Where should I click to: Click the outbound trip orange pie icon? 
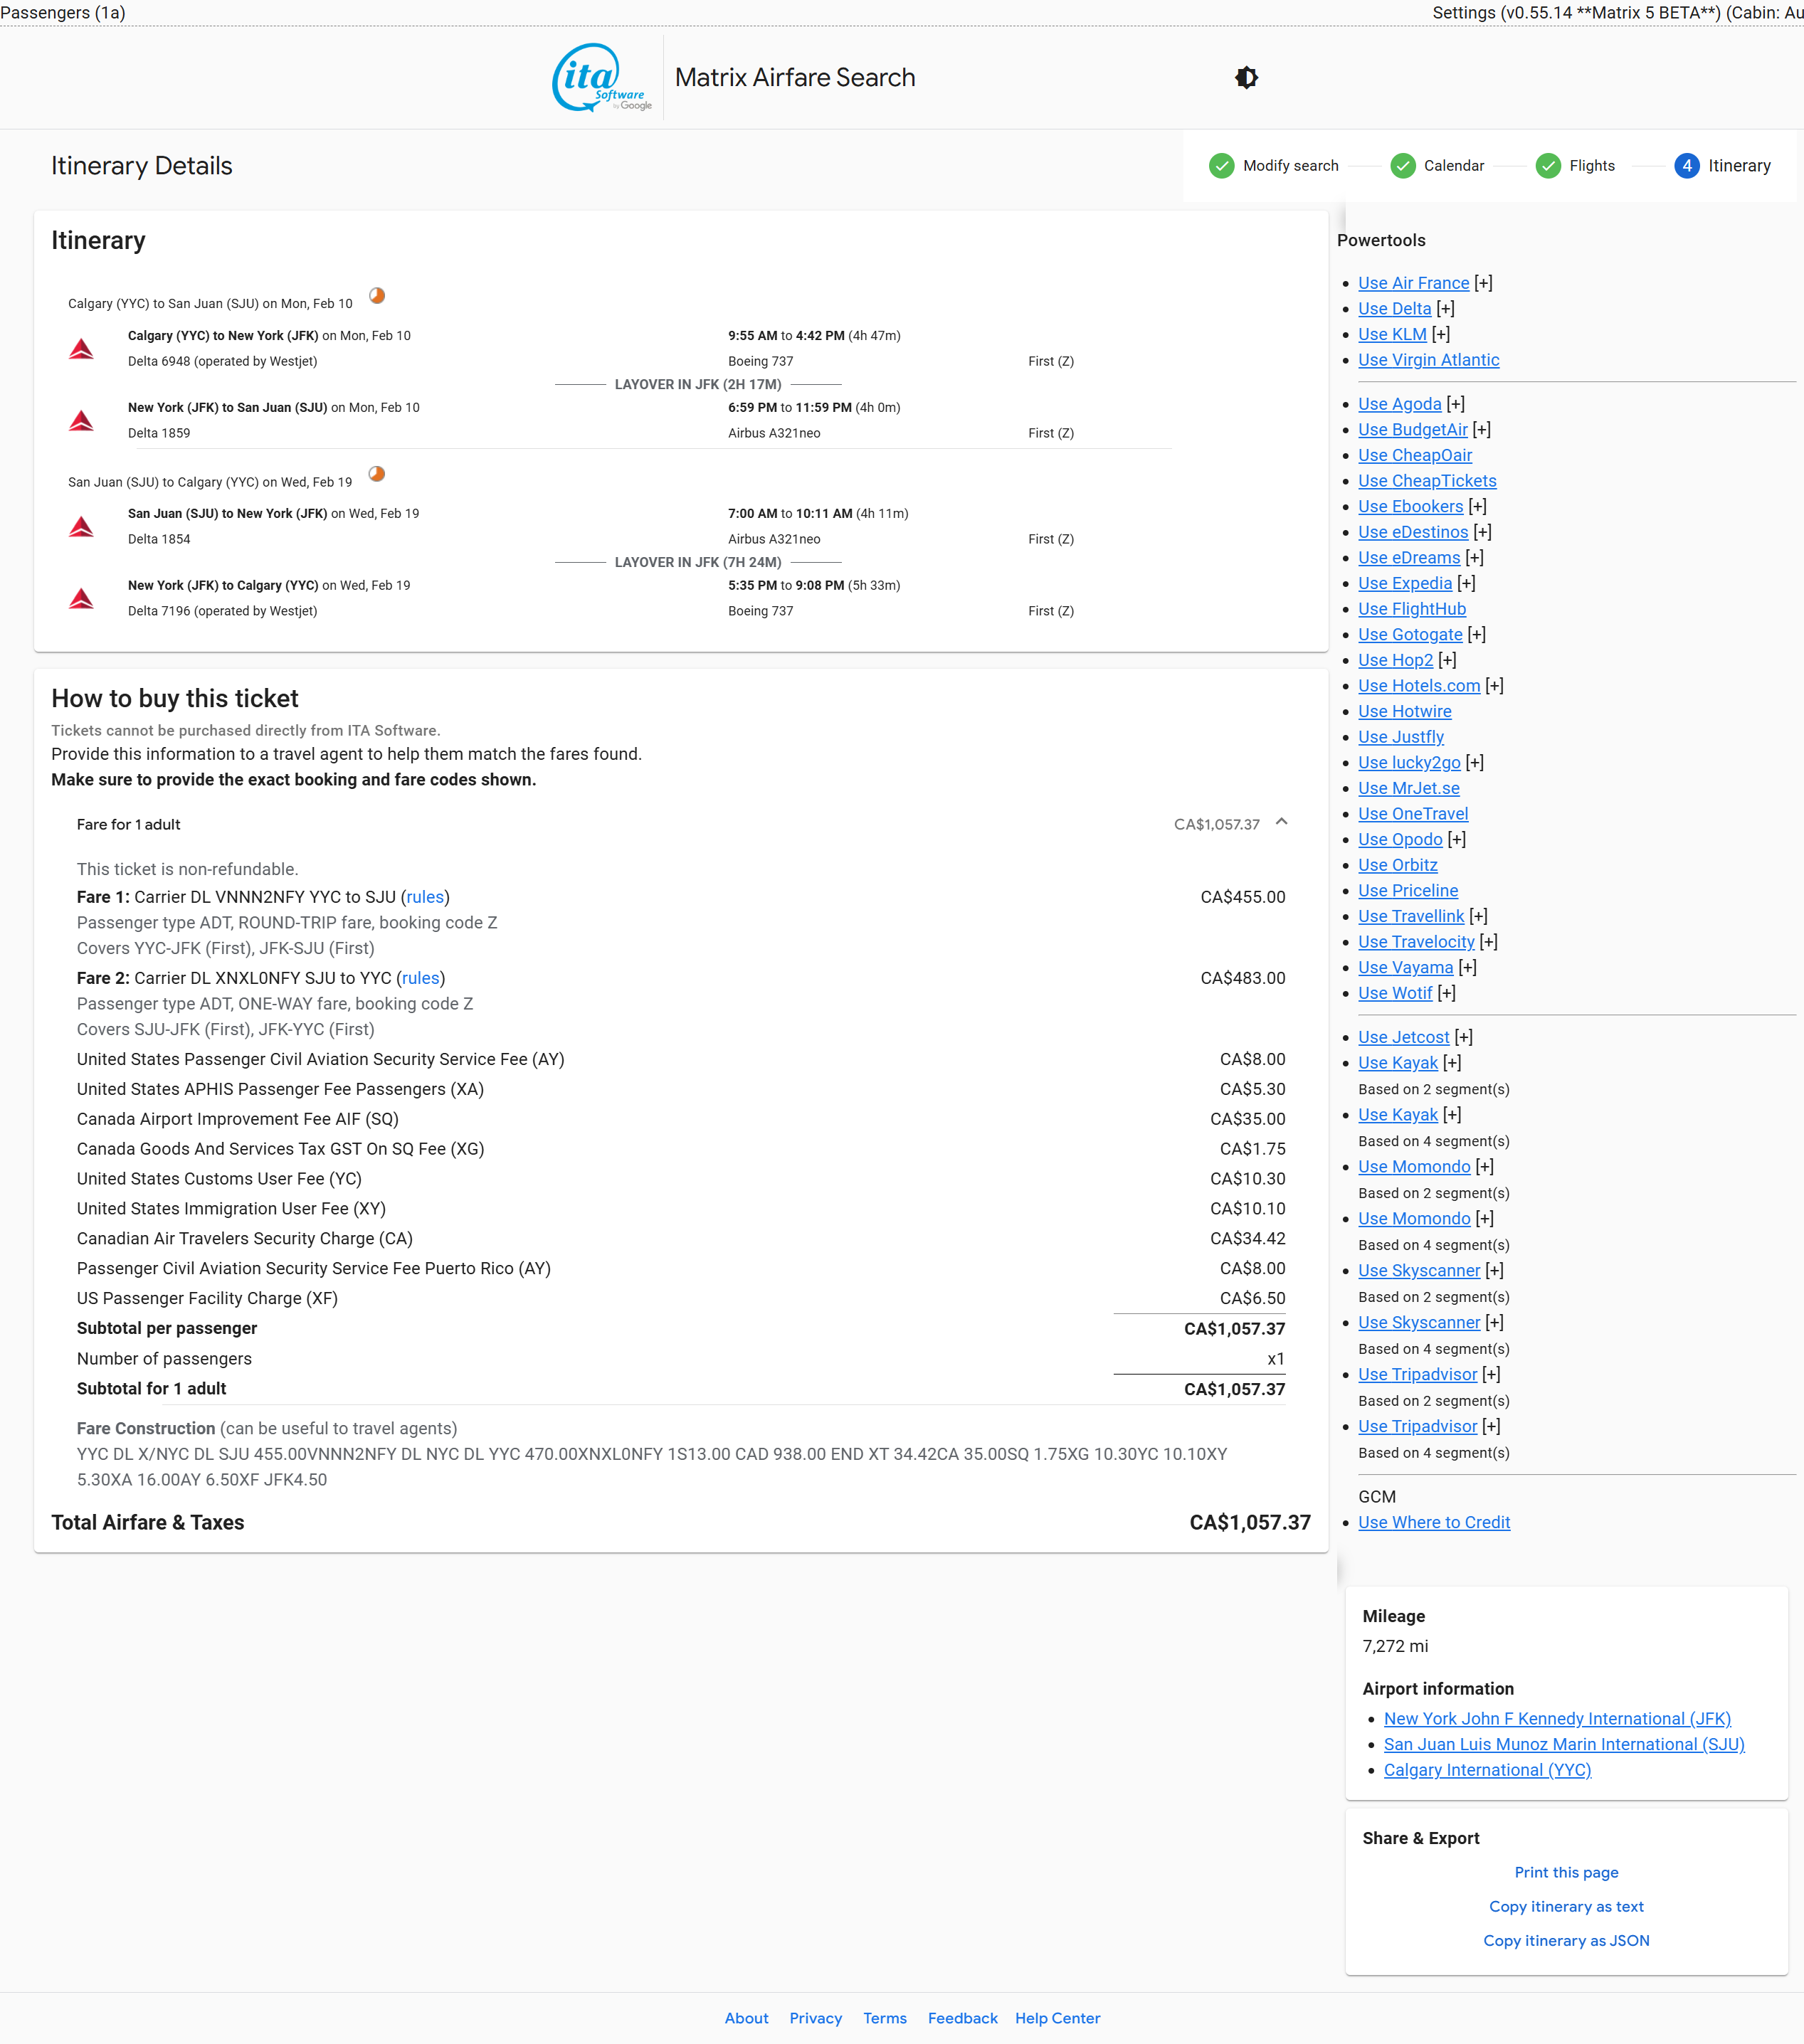[377, 296]
